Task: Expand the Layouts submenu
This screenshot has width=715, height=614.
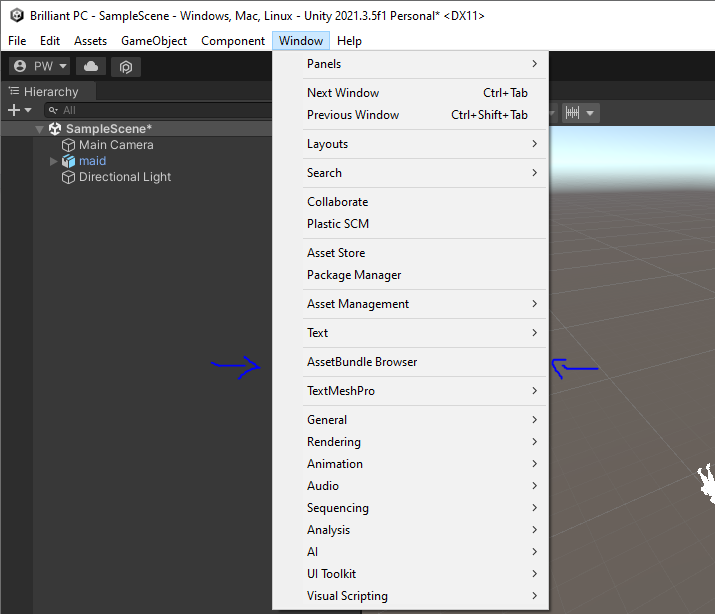Action: coord(410,144)
